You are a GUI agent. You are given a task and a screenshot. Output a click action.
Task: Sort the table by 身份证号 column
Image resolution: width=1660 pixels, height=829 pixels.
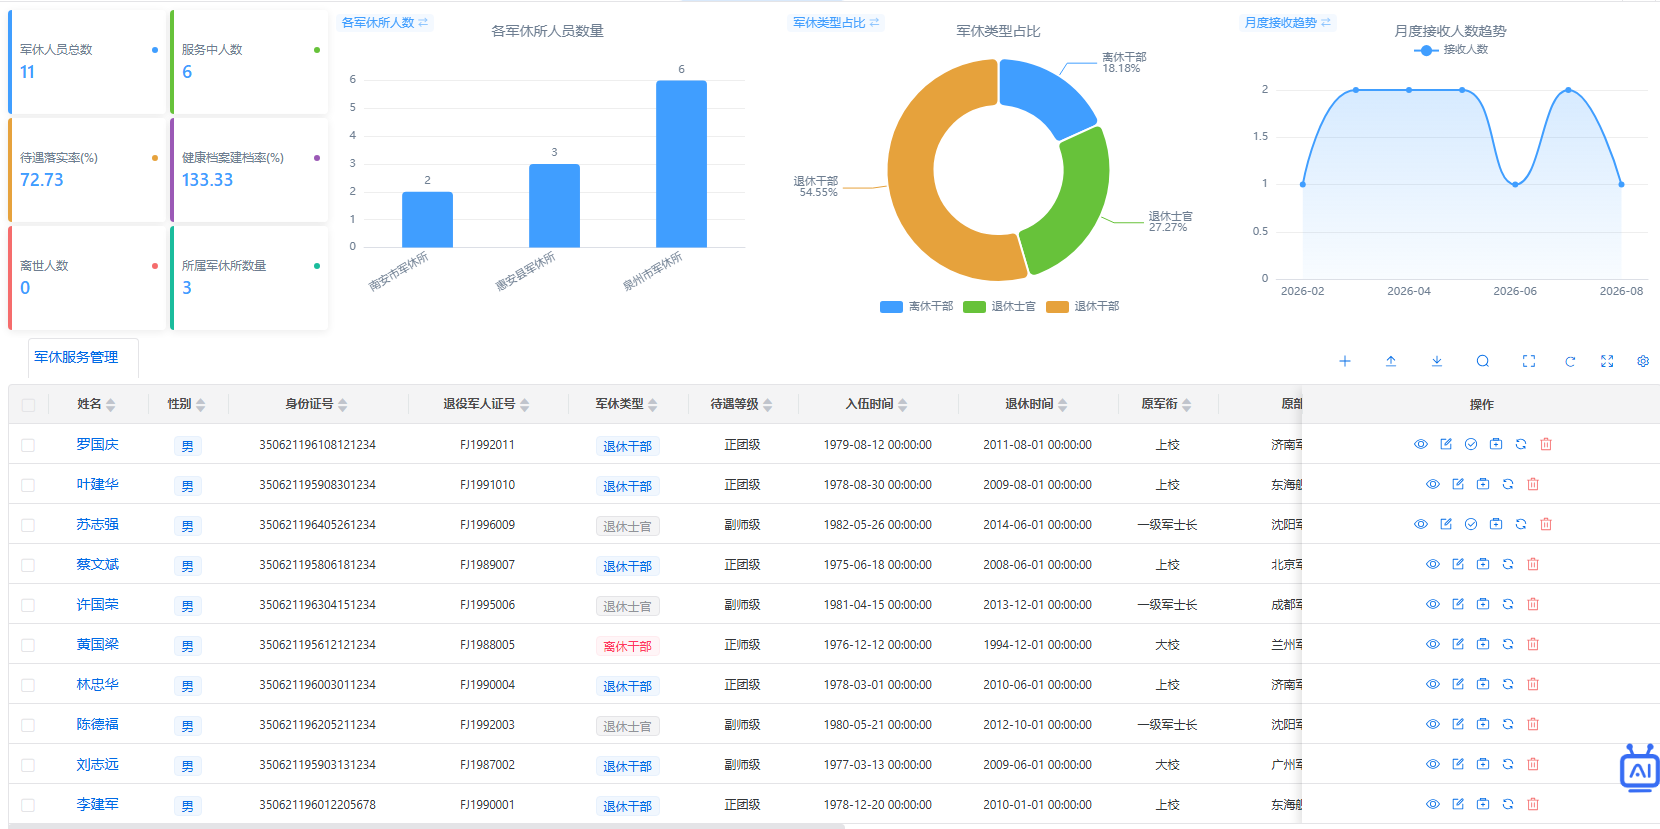(343, 405)
